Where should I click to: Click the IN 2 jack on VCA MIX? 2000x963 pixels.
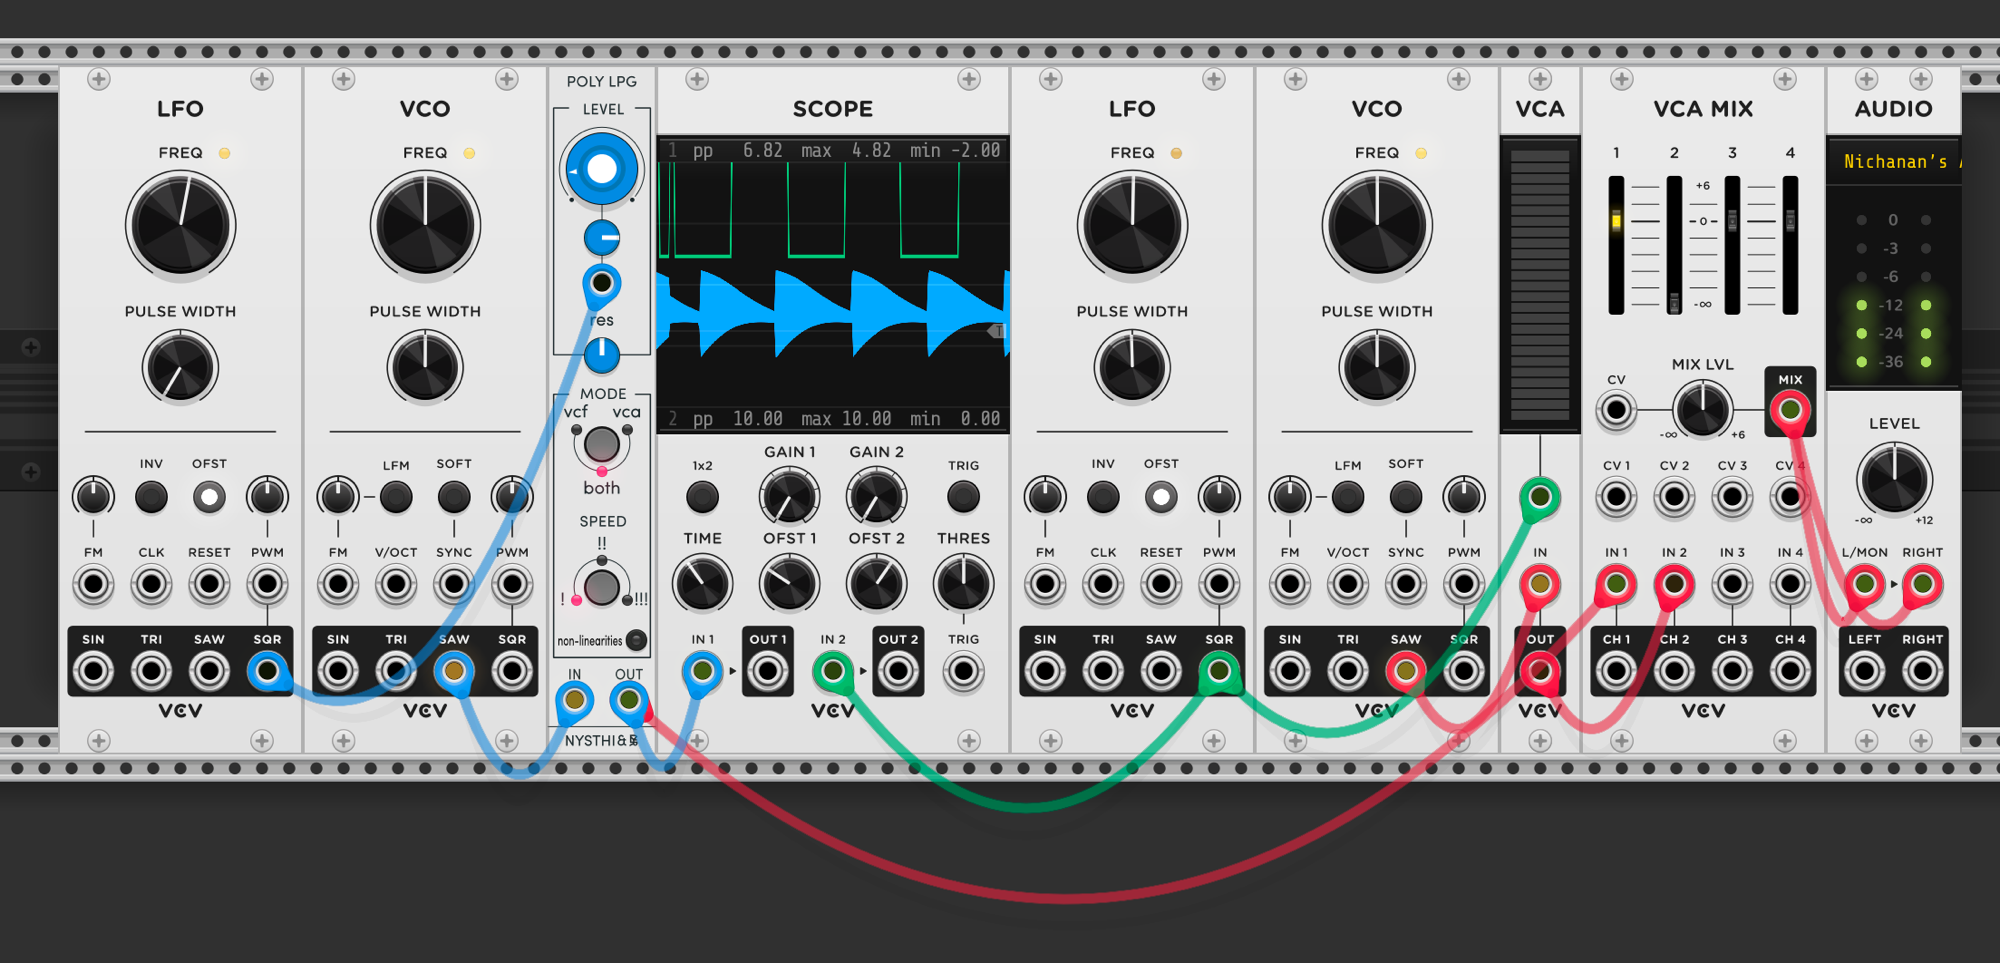click(x=1674, y=584)
